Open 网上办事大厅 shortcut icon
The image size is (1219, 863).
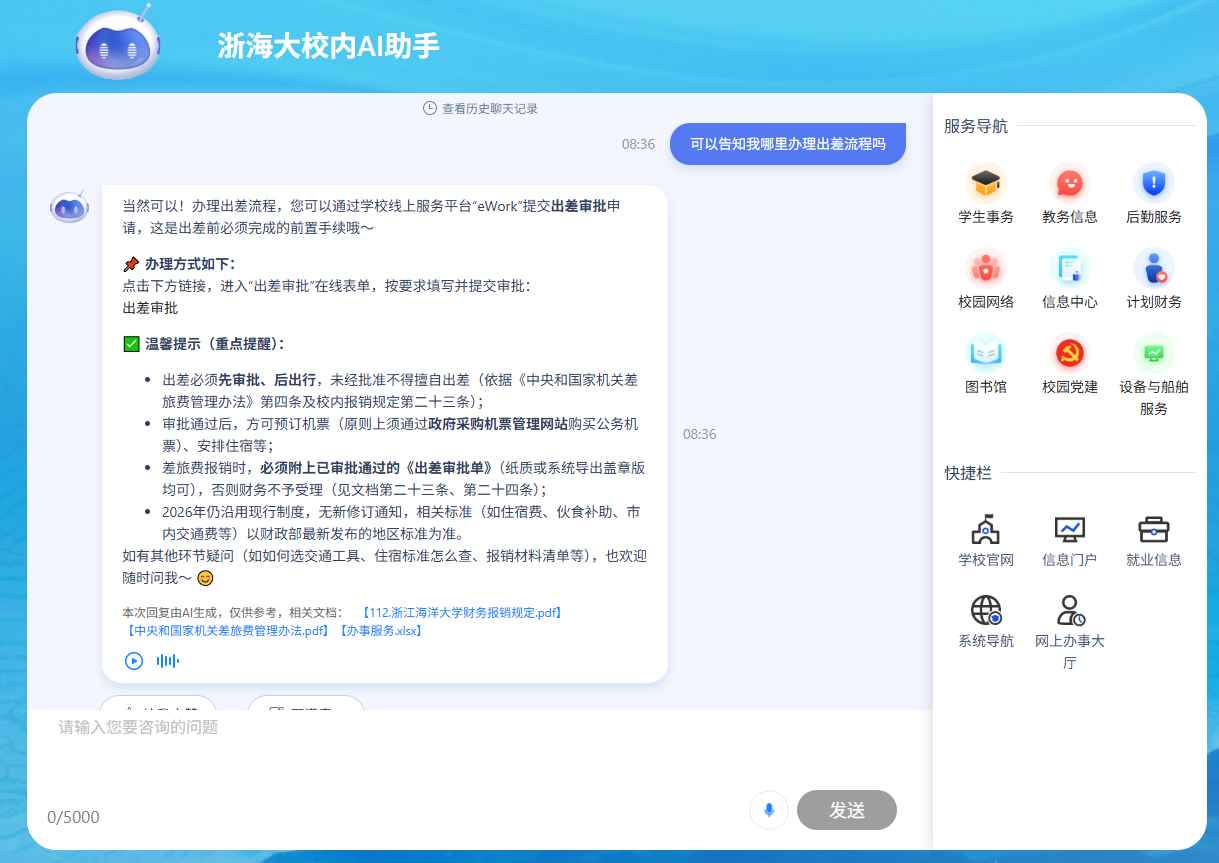point(1070,610)
